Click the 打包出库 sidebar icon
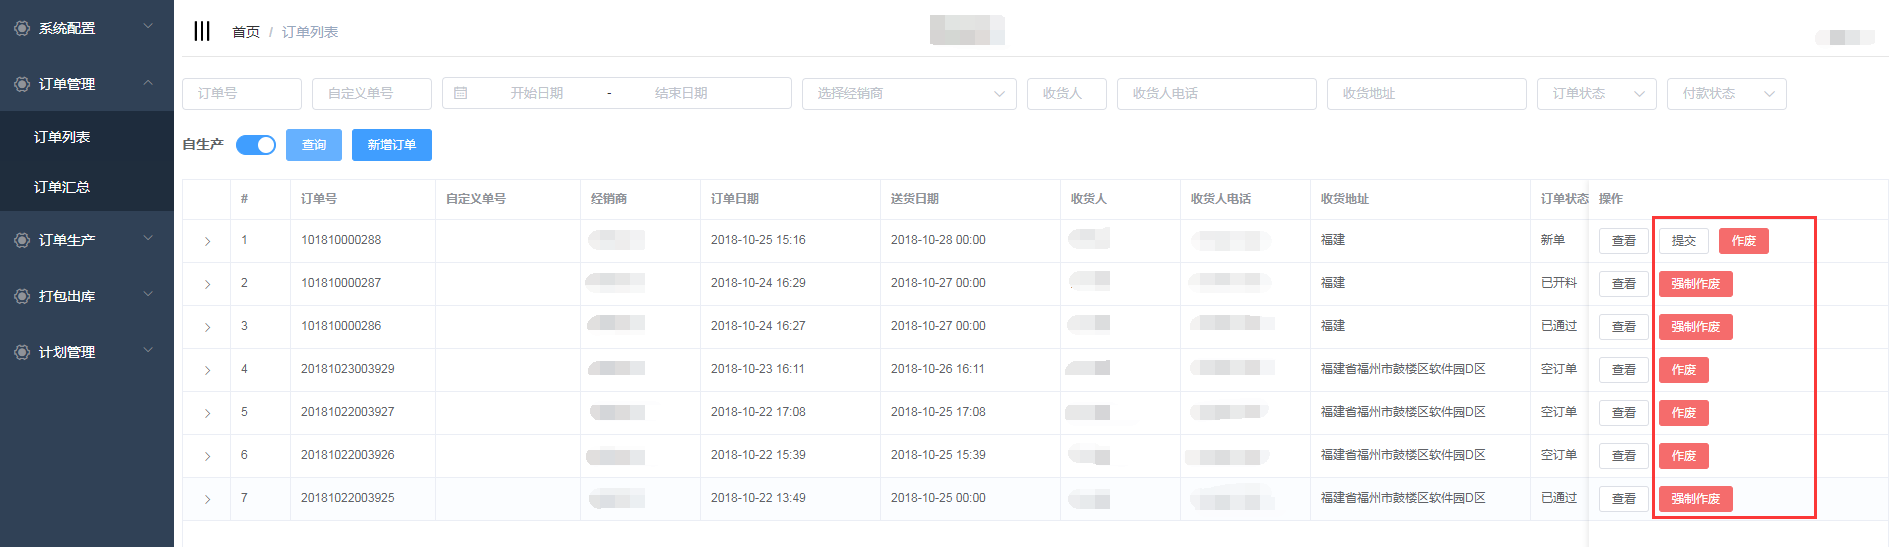 pyautogui.click(x=22, y=296)
